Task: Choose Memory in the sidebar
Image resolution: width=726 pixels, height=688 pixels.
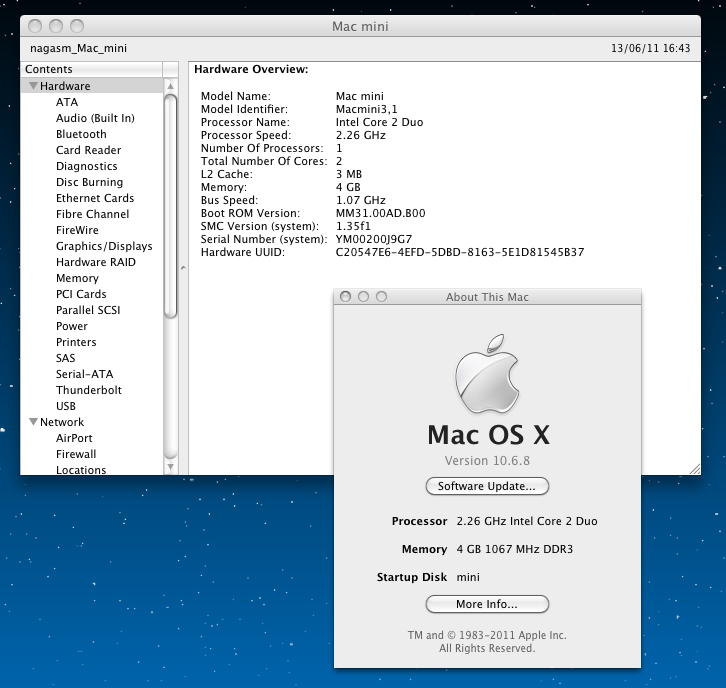Action: (77, 278)
